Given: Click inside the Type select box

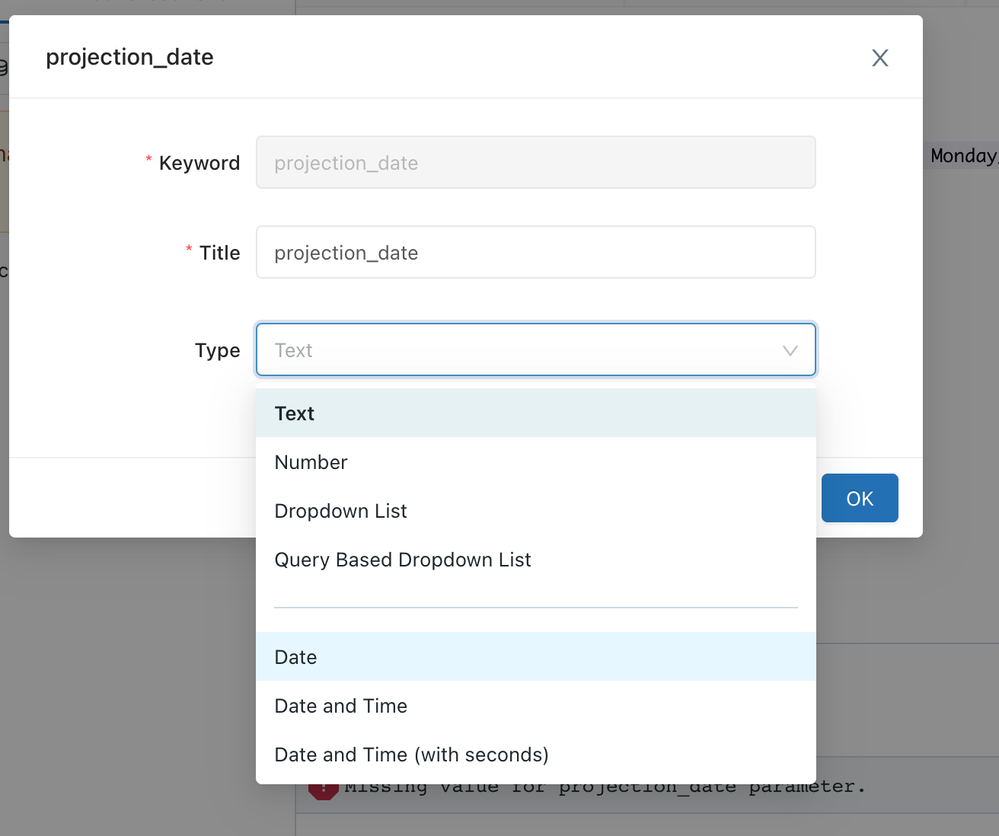Looking at the screenshot, I should 520,351.
